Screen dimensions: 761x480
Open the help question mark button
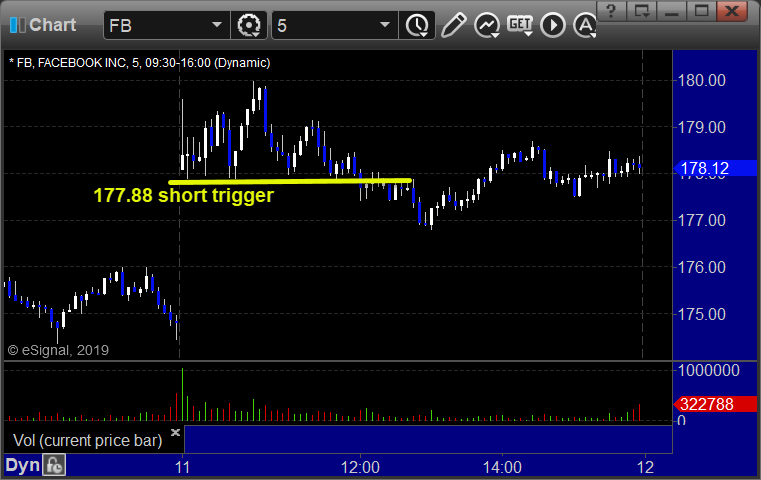[612, 11]
